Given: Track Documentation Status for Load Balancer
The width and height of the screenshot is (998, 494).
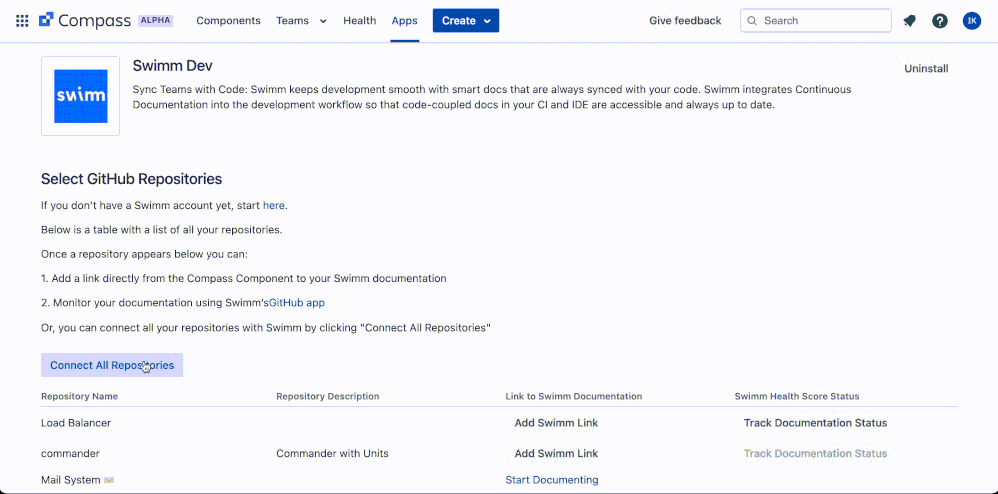Looking at the screenshot, I should [x=815, y=423].
